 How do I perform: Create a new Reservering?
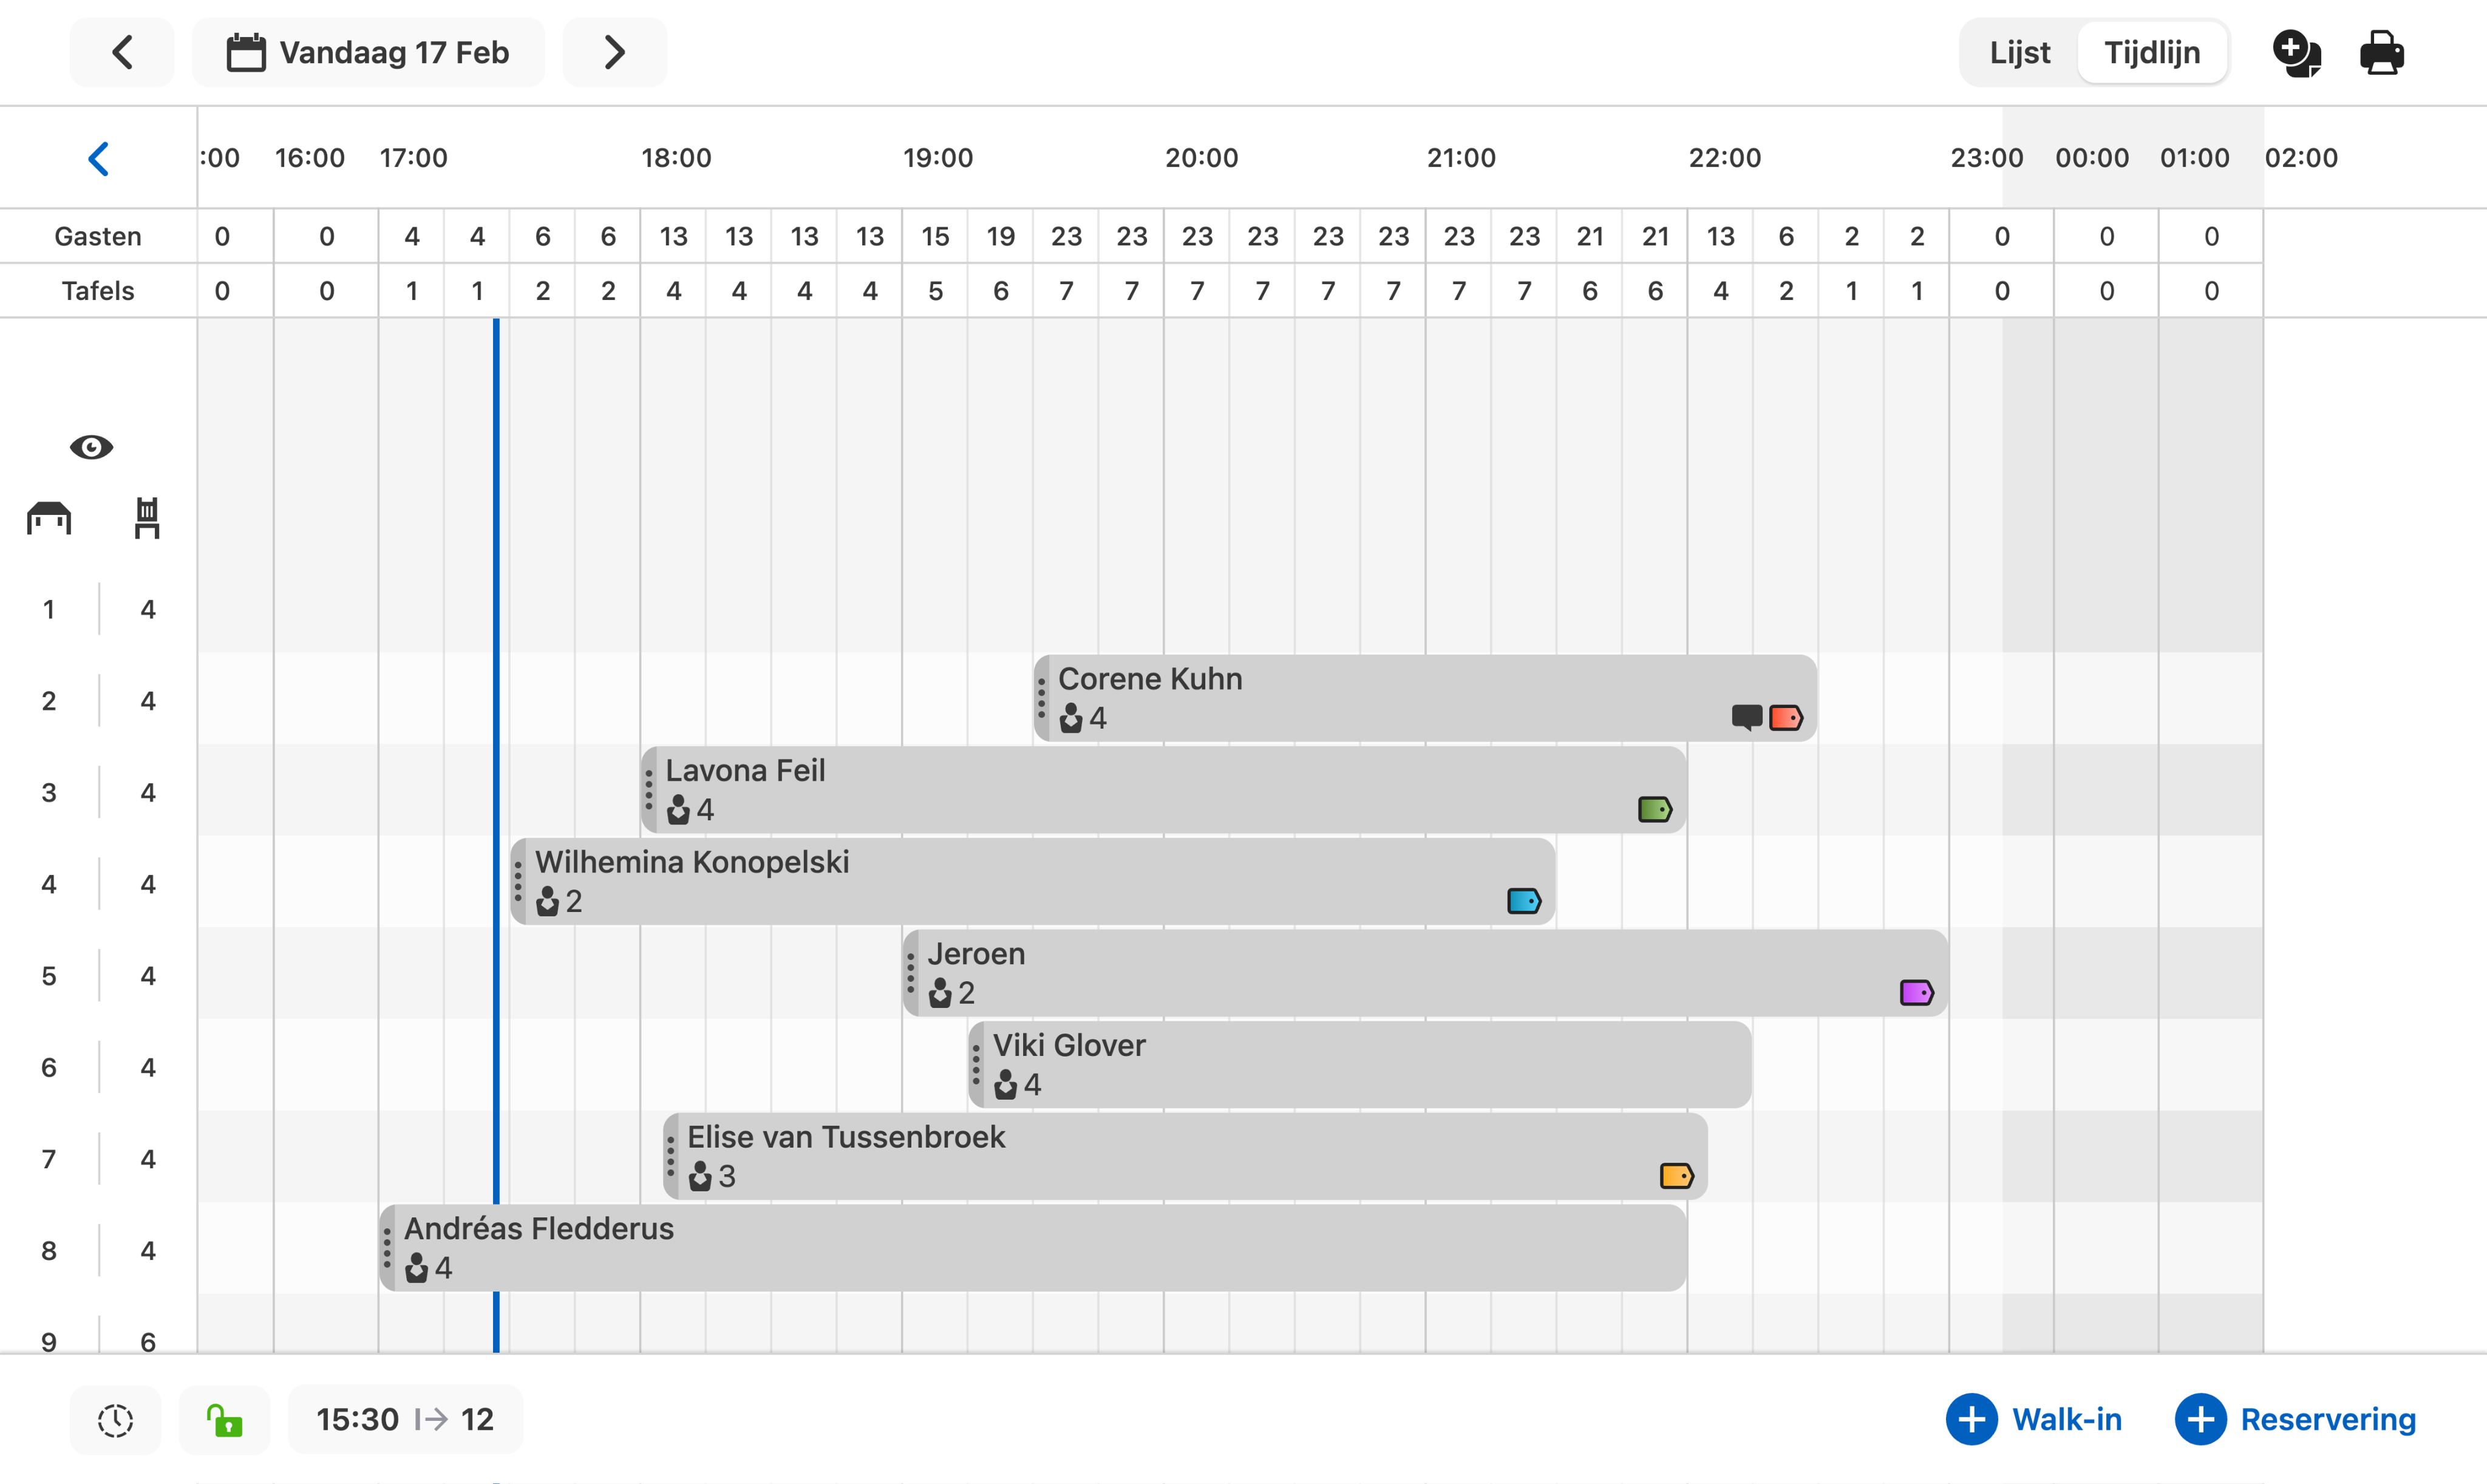pyautogui.click(x=2296, y=1419)
